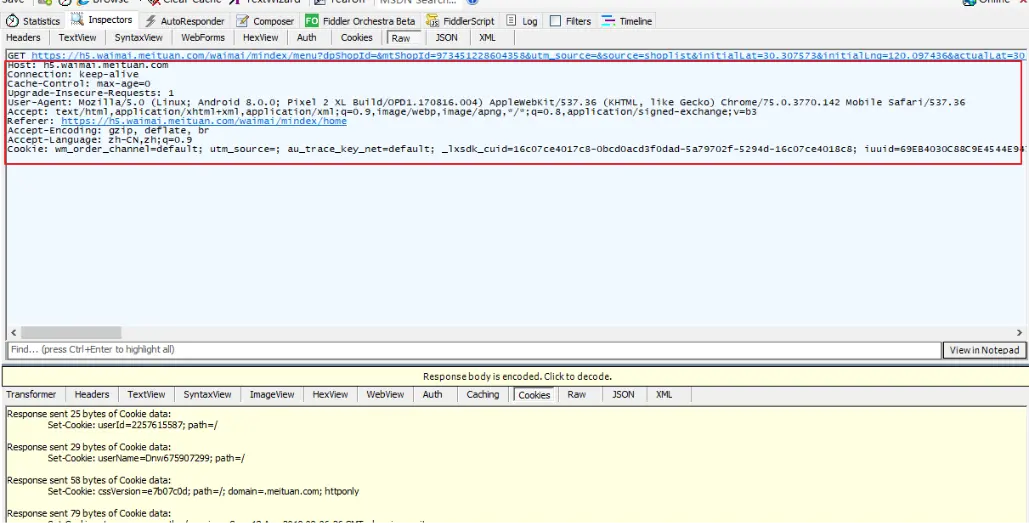Click the View in Notepad button

click(x=984, y=350)
